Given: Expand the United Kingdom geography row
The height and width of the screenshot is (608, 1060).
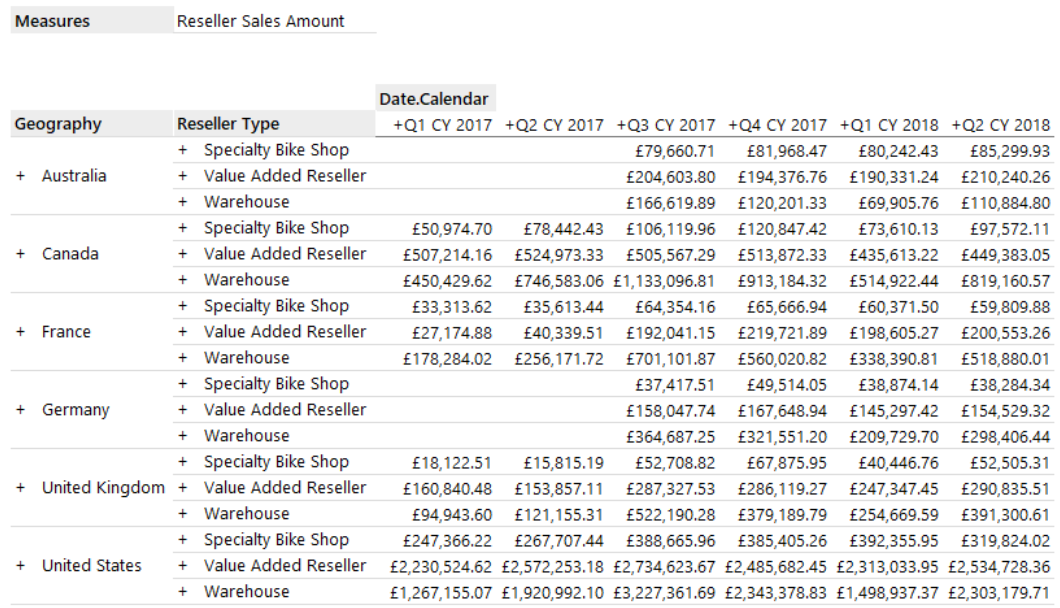Looking at the screenshot, I should tap(20, 488).
